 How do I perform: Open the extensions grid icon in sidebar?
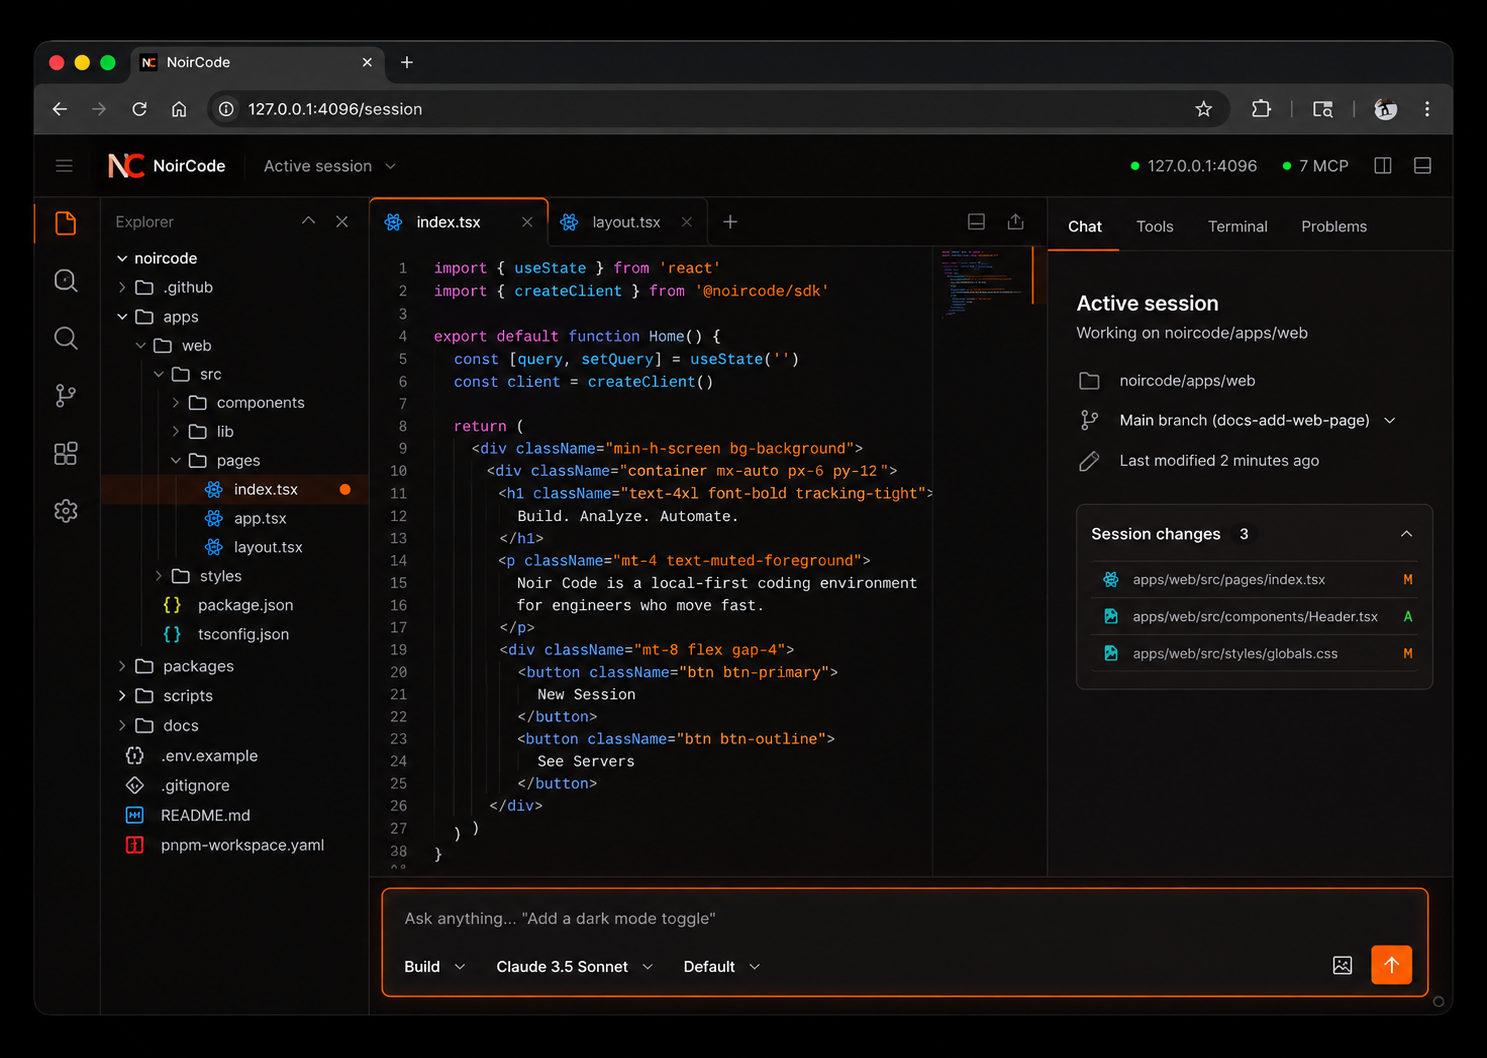point(66,454)
